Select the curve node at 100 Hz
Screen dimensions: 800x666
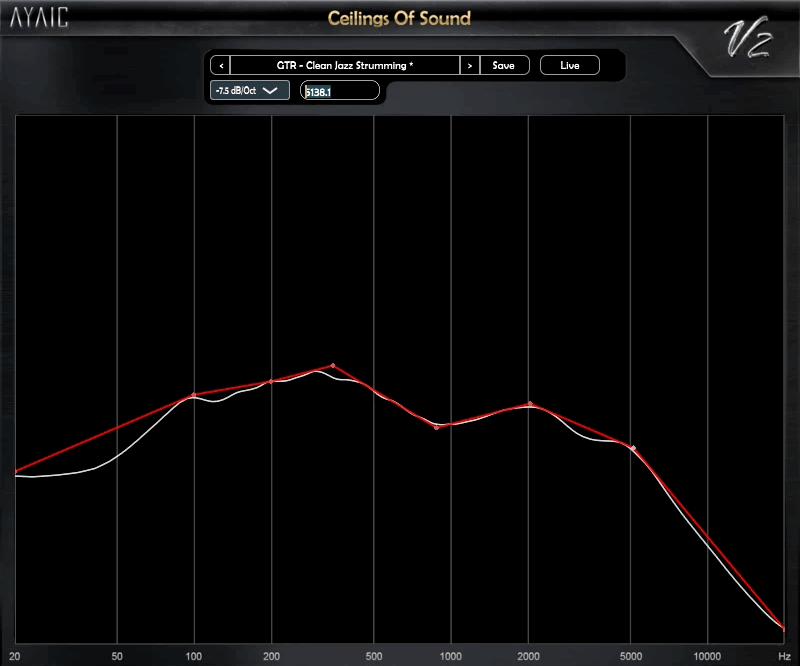194,396
